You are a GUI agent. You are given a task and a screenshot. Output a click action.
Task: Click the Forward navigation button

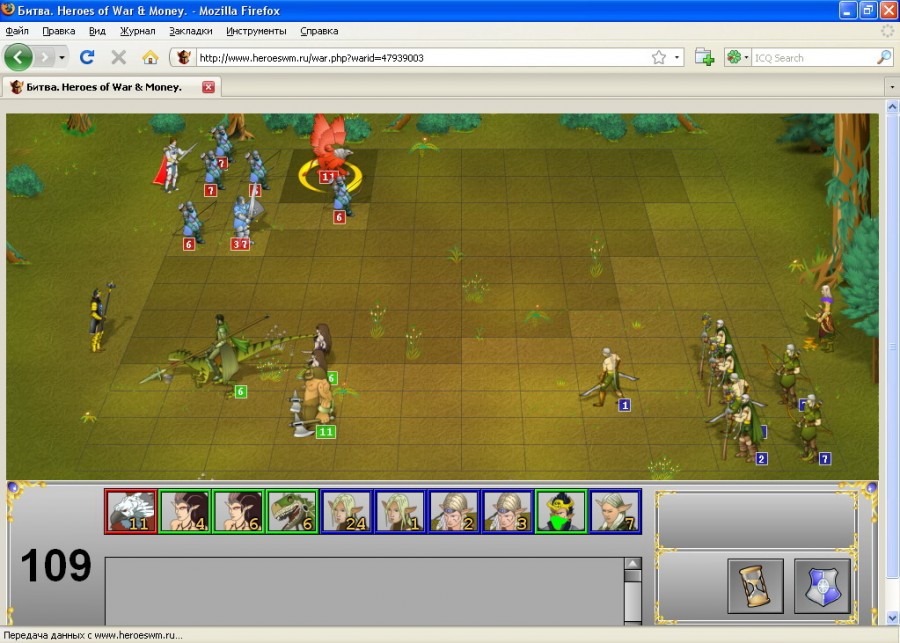click(x=44, y=57)
